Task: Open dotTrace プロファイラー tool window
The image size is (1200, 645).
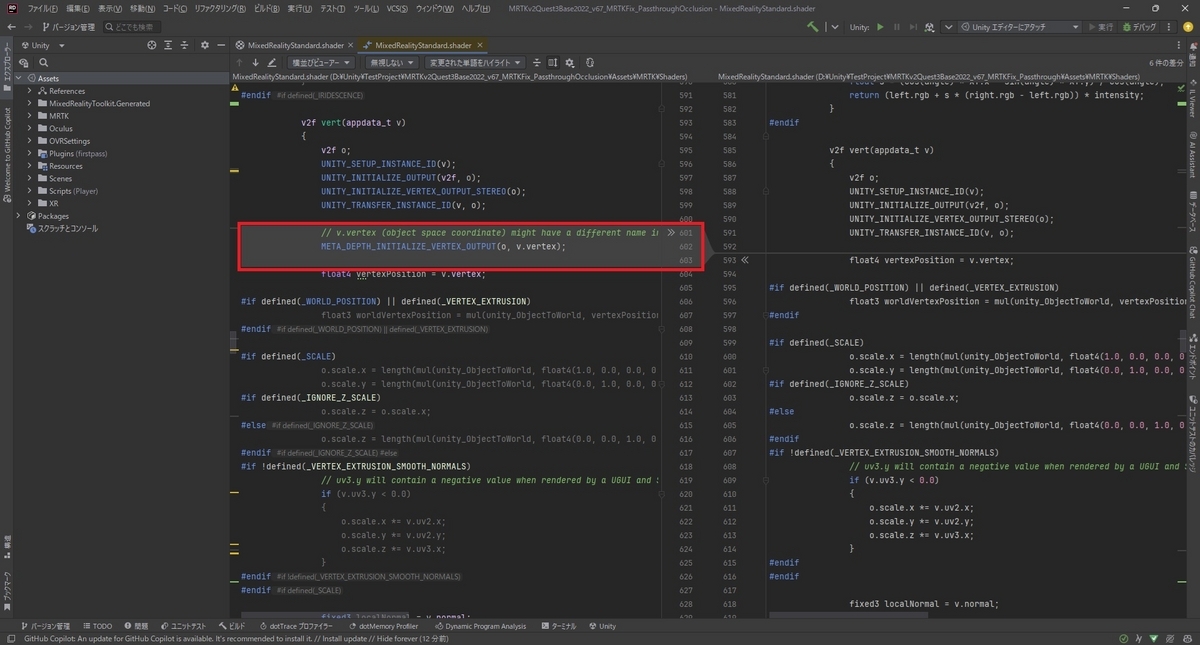Action: (x=297, y=626)
